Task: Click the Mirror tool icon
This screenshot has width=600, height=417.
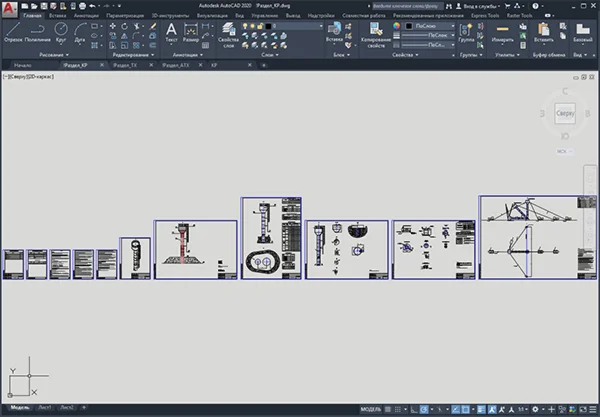Action: coord(124,36)
